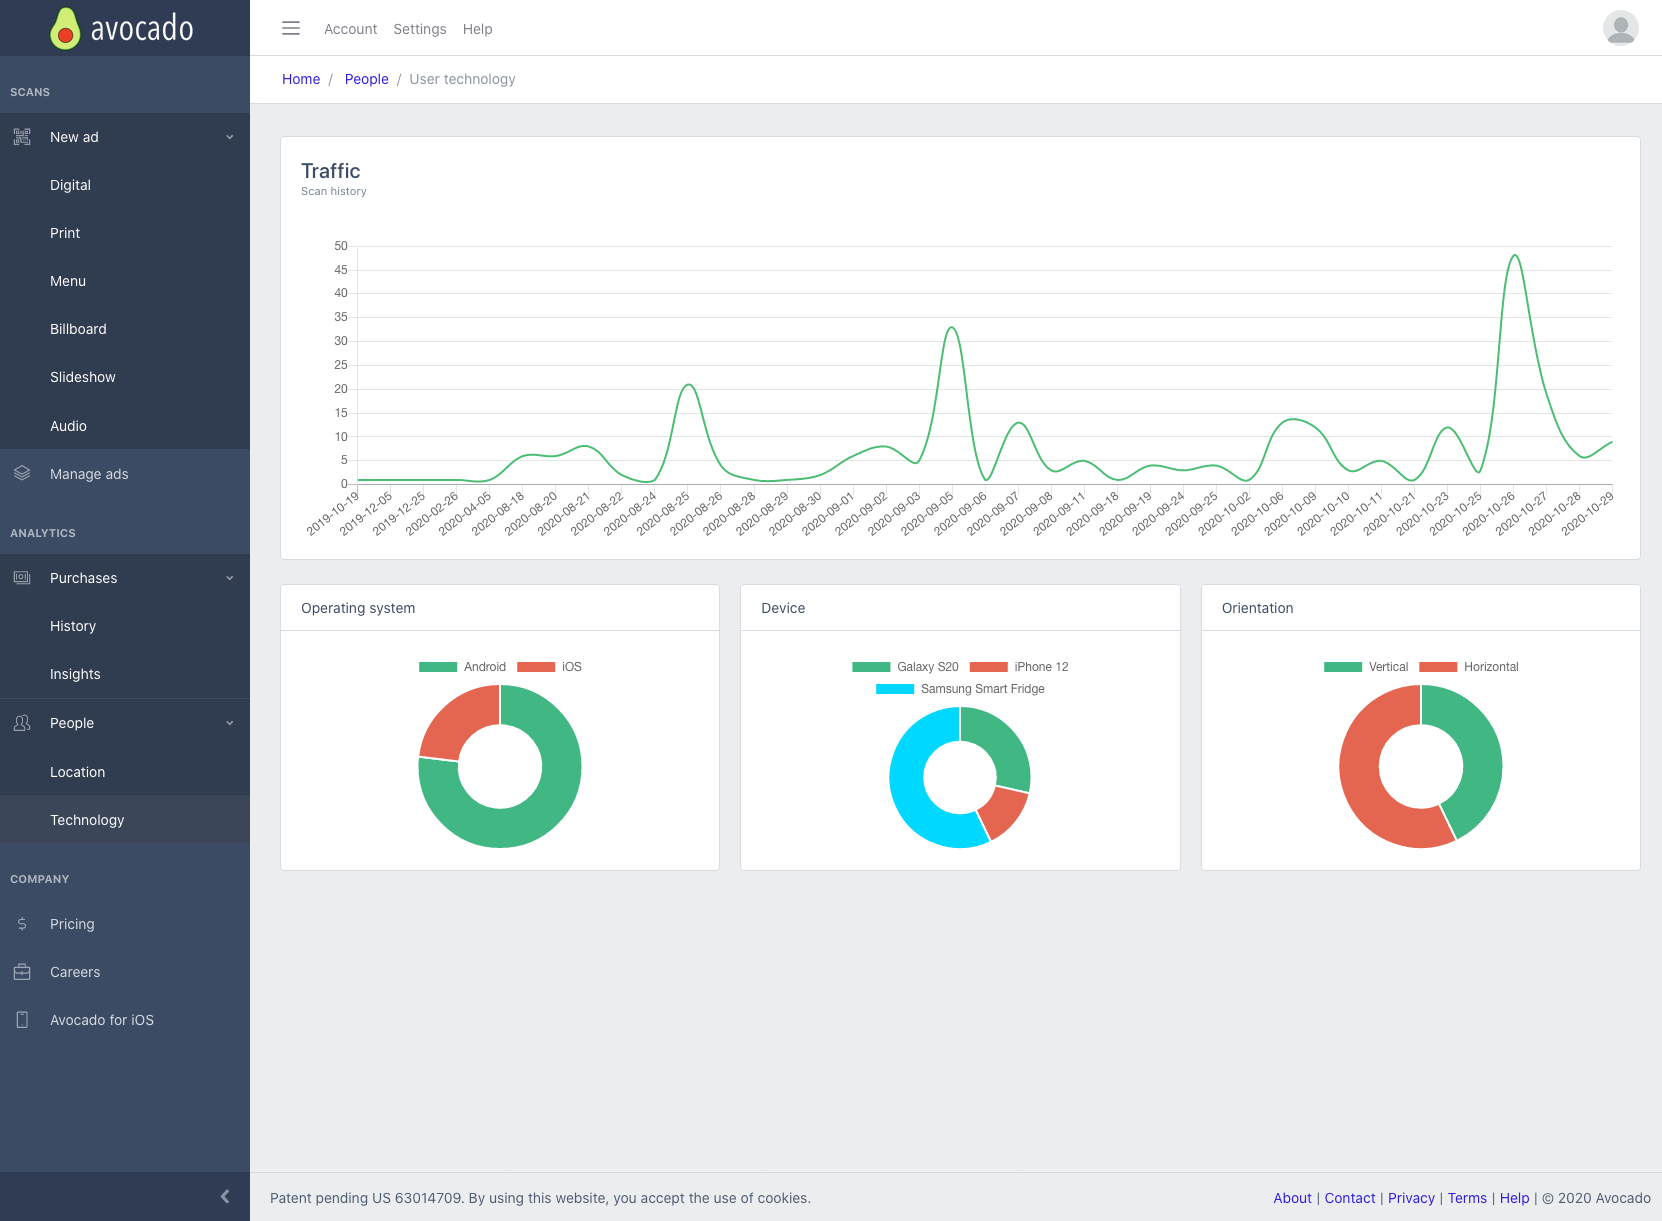Toggle Horizontal legend in Orientation chart
This screenshot has width=1662, height=1221.
1468,667
